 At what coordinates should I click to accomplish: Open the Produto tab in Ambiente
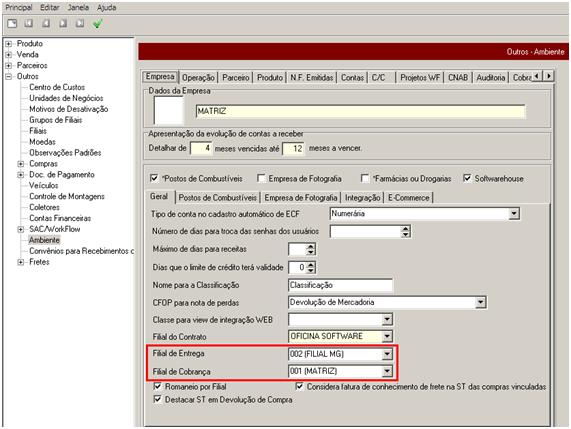tap(269, 78)
